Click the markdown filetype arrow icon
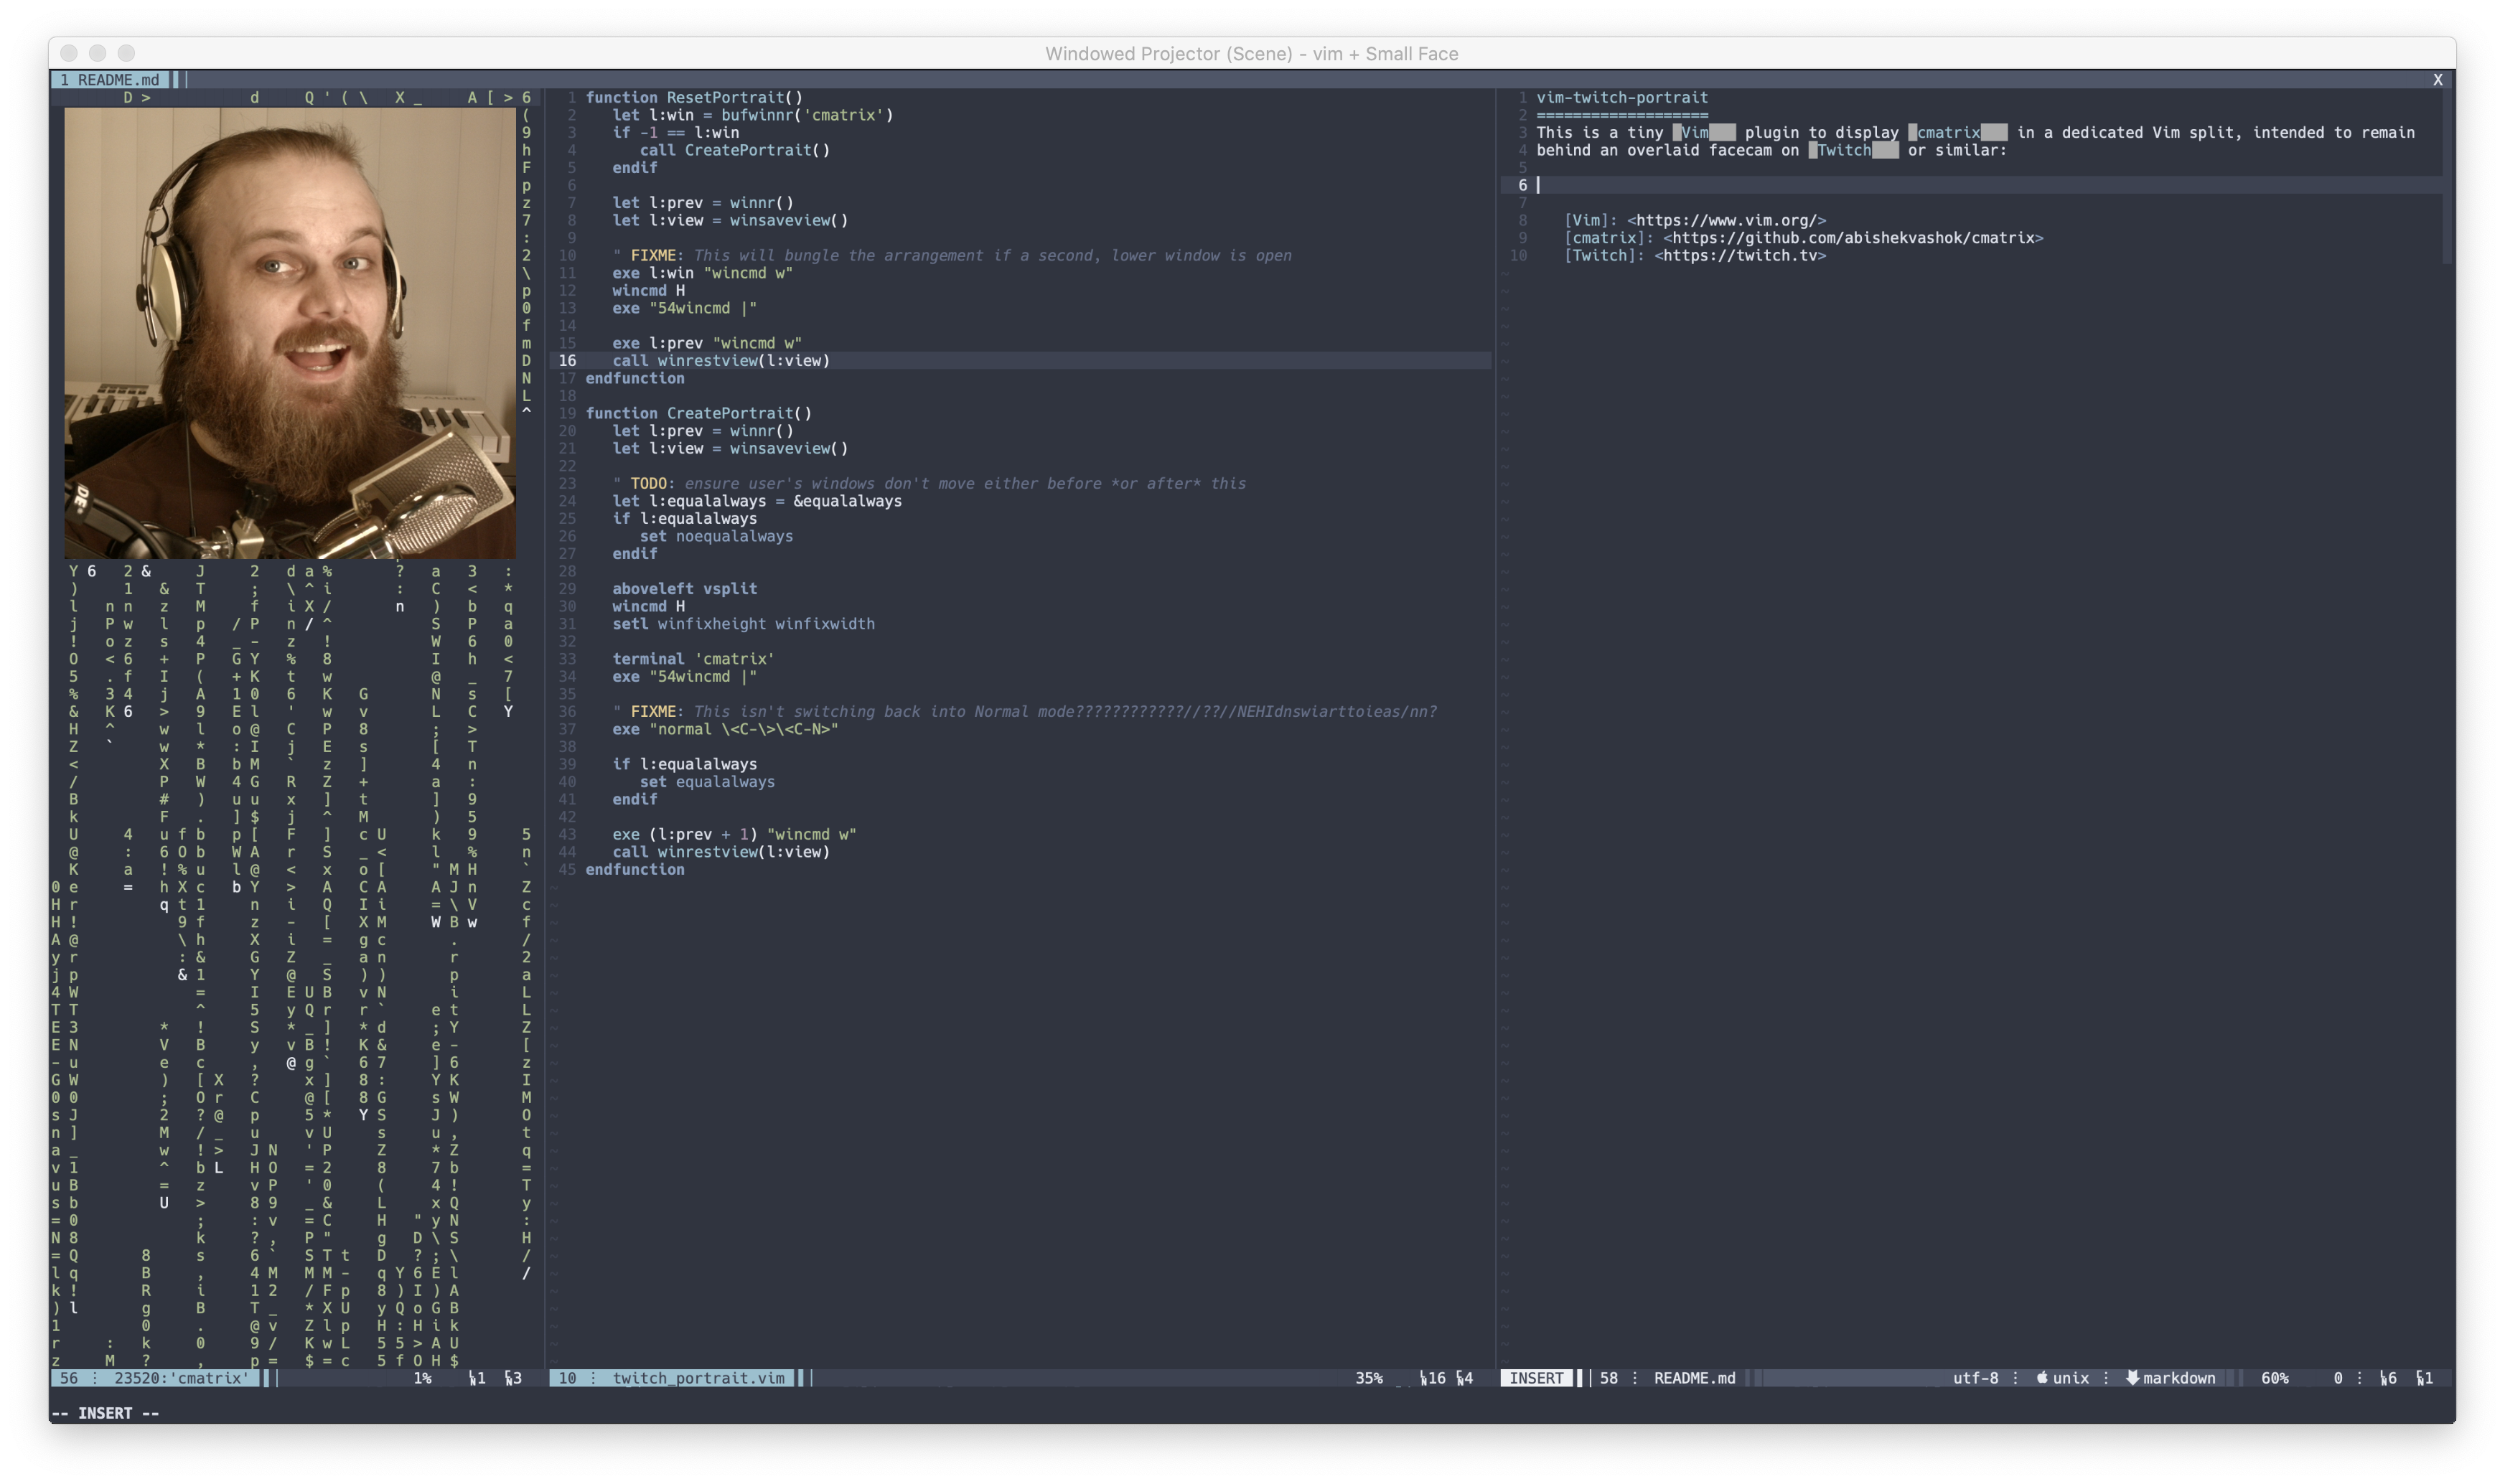 click(x=2133, y=1378)
